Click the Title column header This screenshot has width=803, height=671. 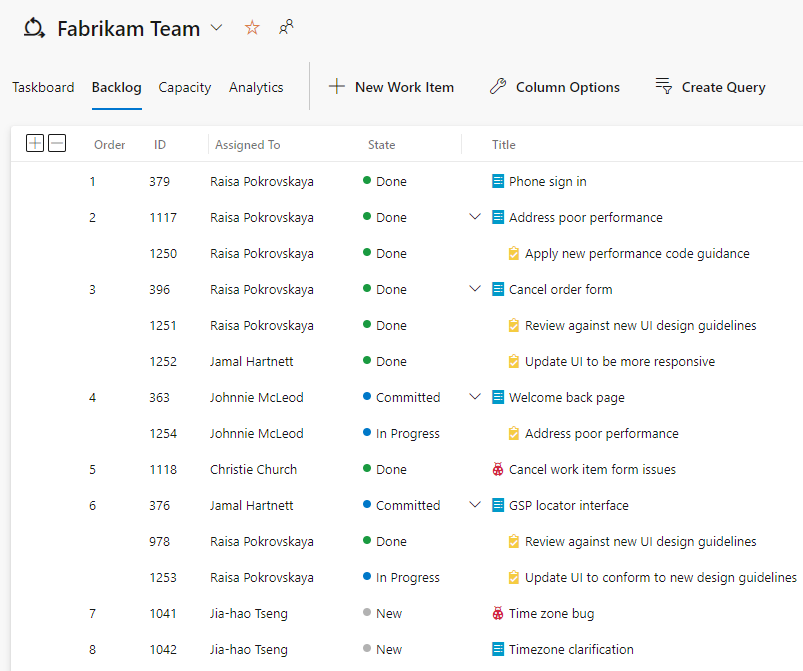pos(504,145)
